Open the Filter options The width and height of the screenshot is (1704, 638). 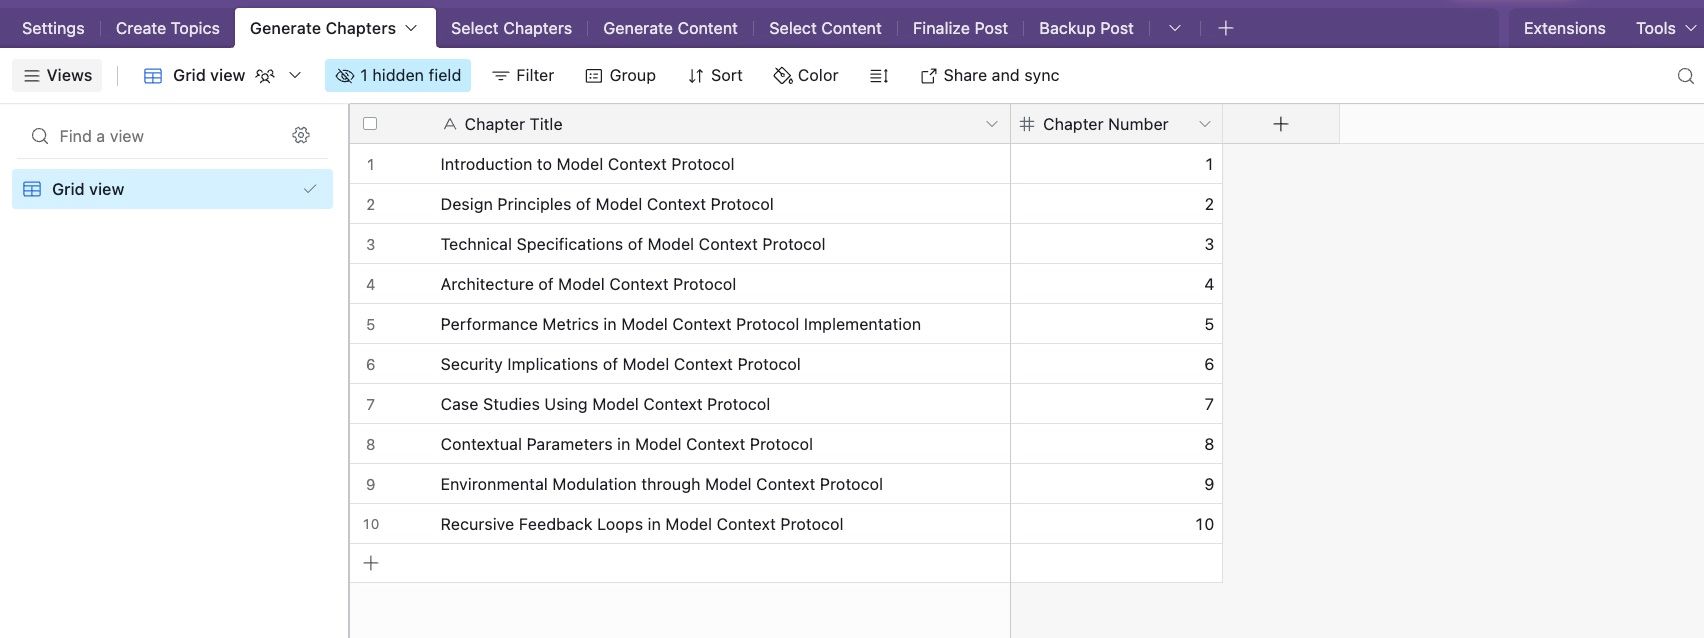(x=523, y=76)
